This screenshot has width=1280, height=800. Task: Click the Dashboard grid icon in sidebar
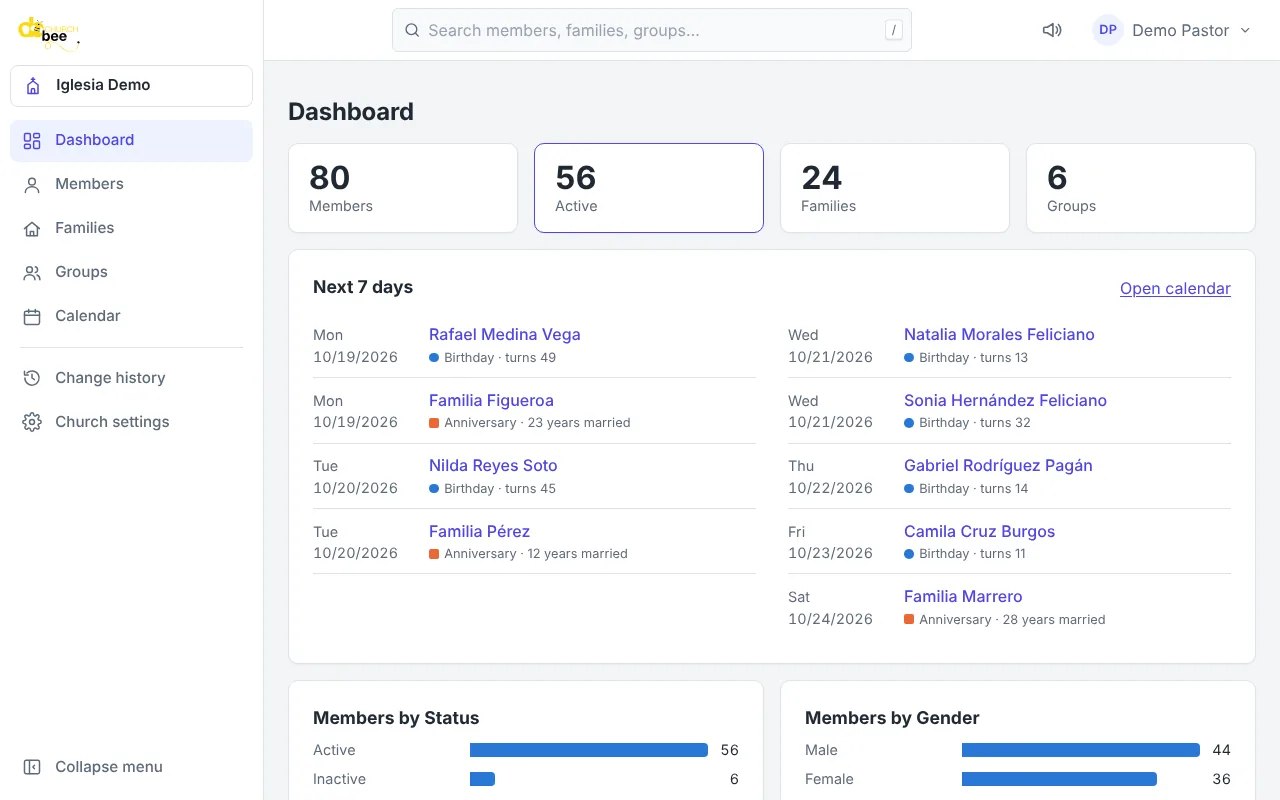[x=32, y=141]
